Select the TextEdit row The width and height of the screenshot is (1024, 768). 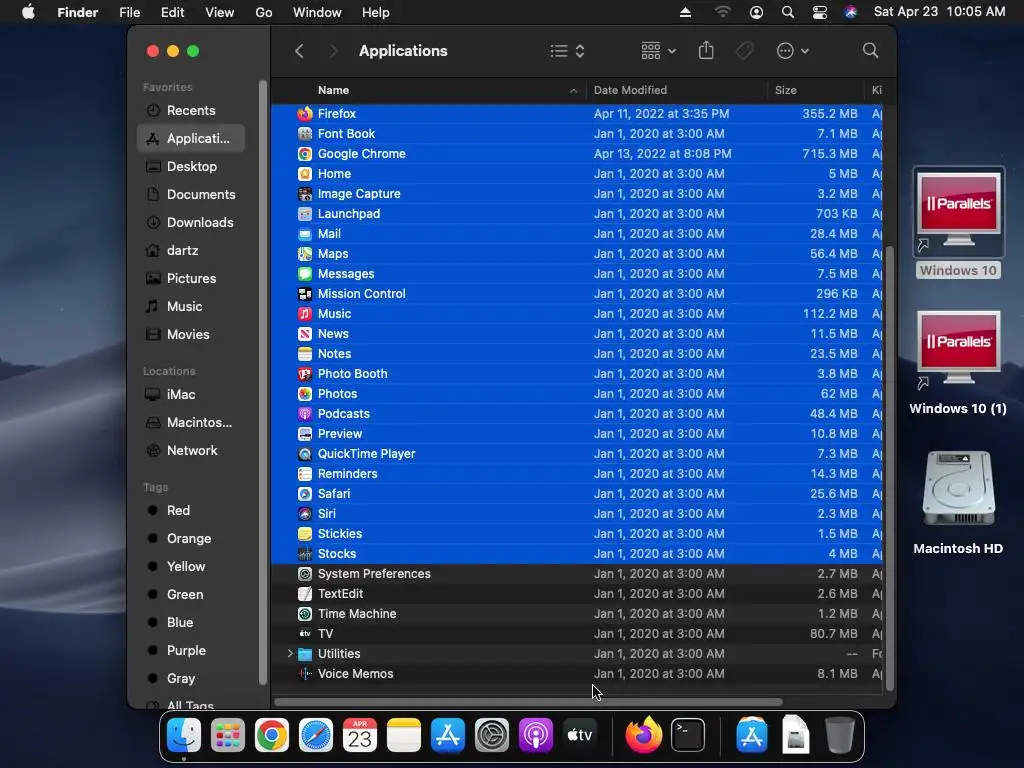577,594
